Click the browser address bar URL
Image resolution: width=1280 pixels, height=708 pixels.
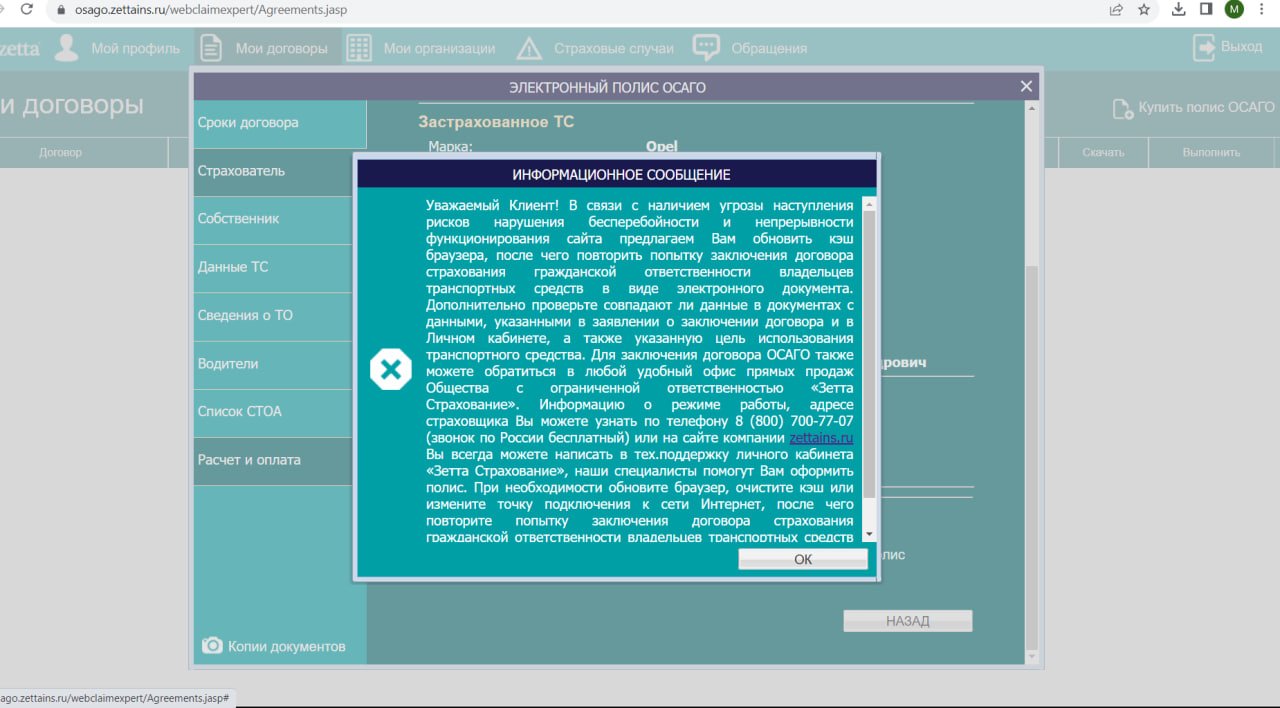[211, 10]
